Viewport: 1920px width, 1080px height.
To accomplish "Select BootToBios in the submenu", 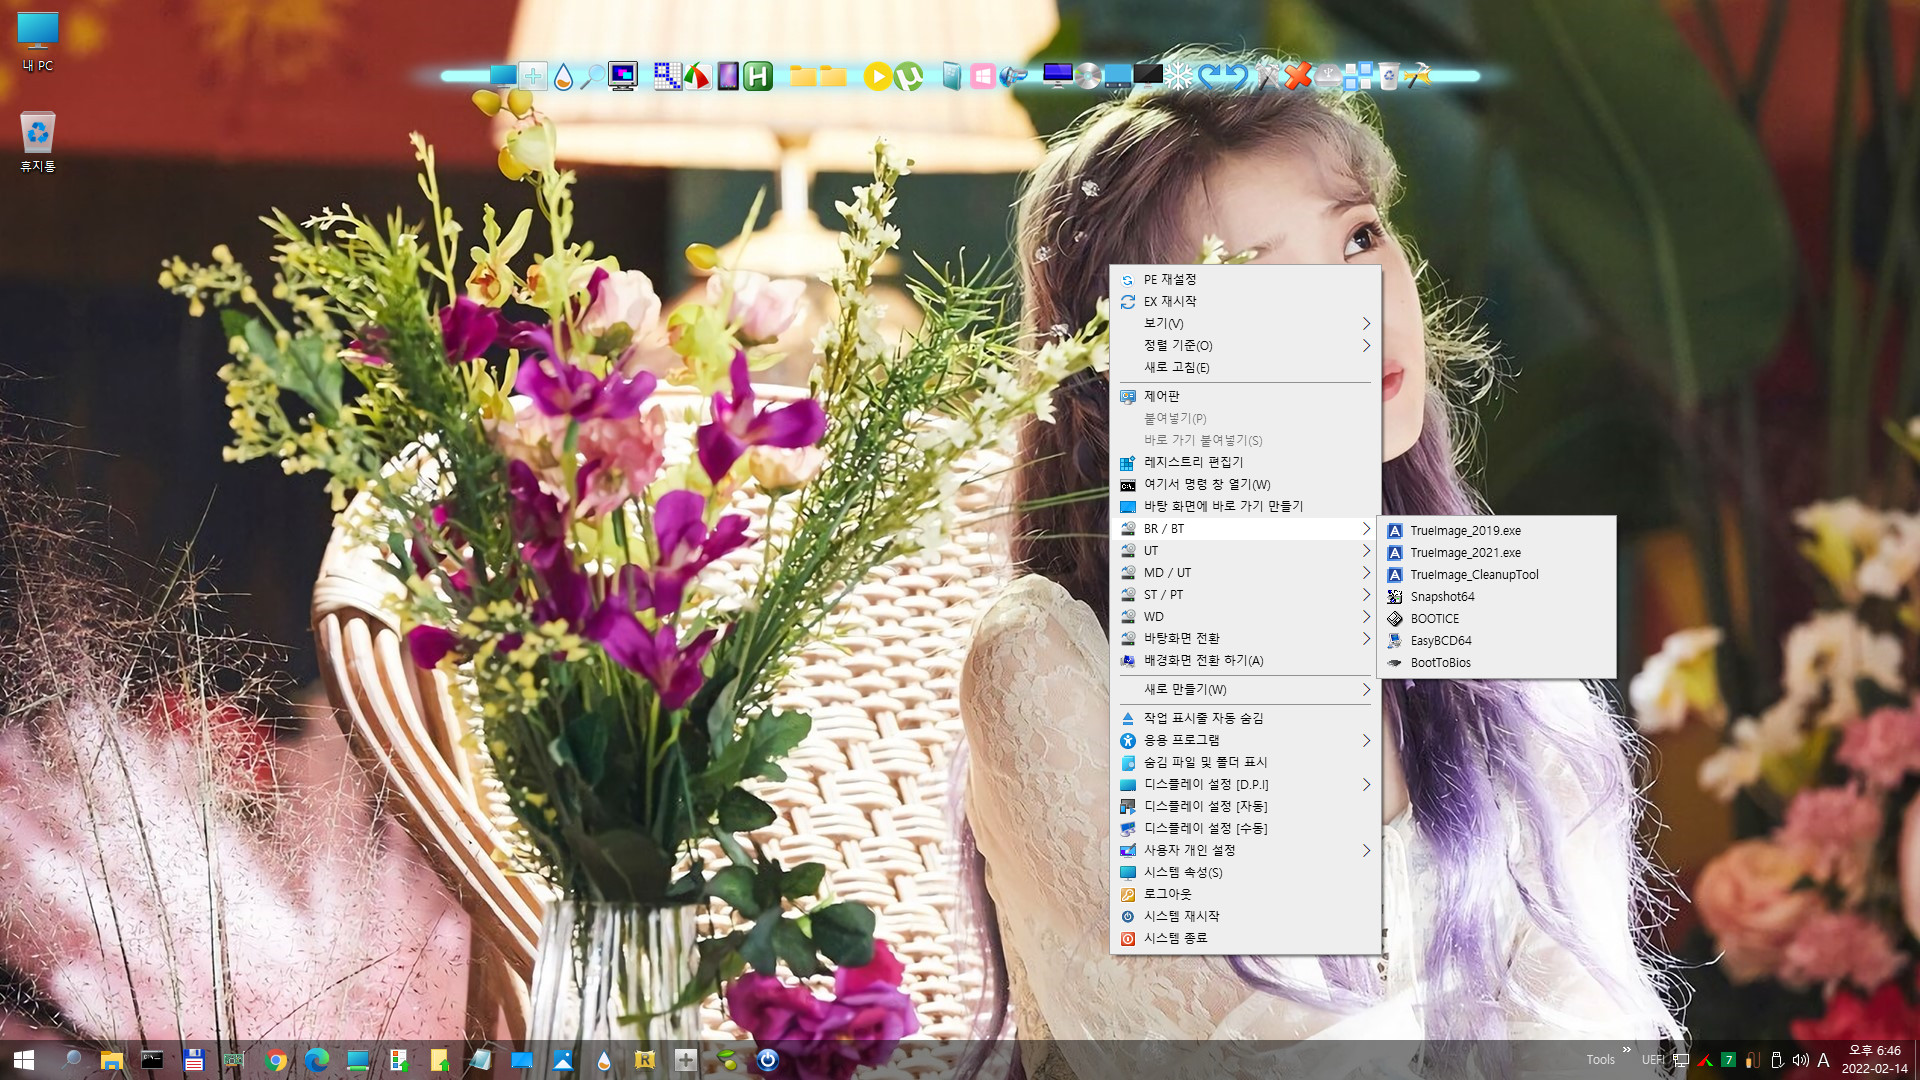I will click(x=1496, y=663).
